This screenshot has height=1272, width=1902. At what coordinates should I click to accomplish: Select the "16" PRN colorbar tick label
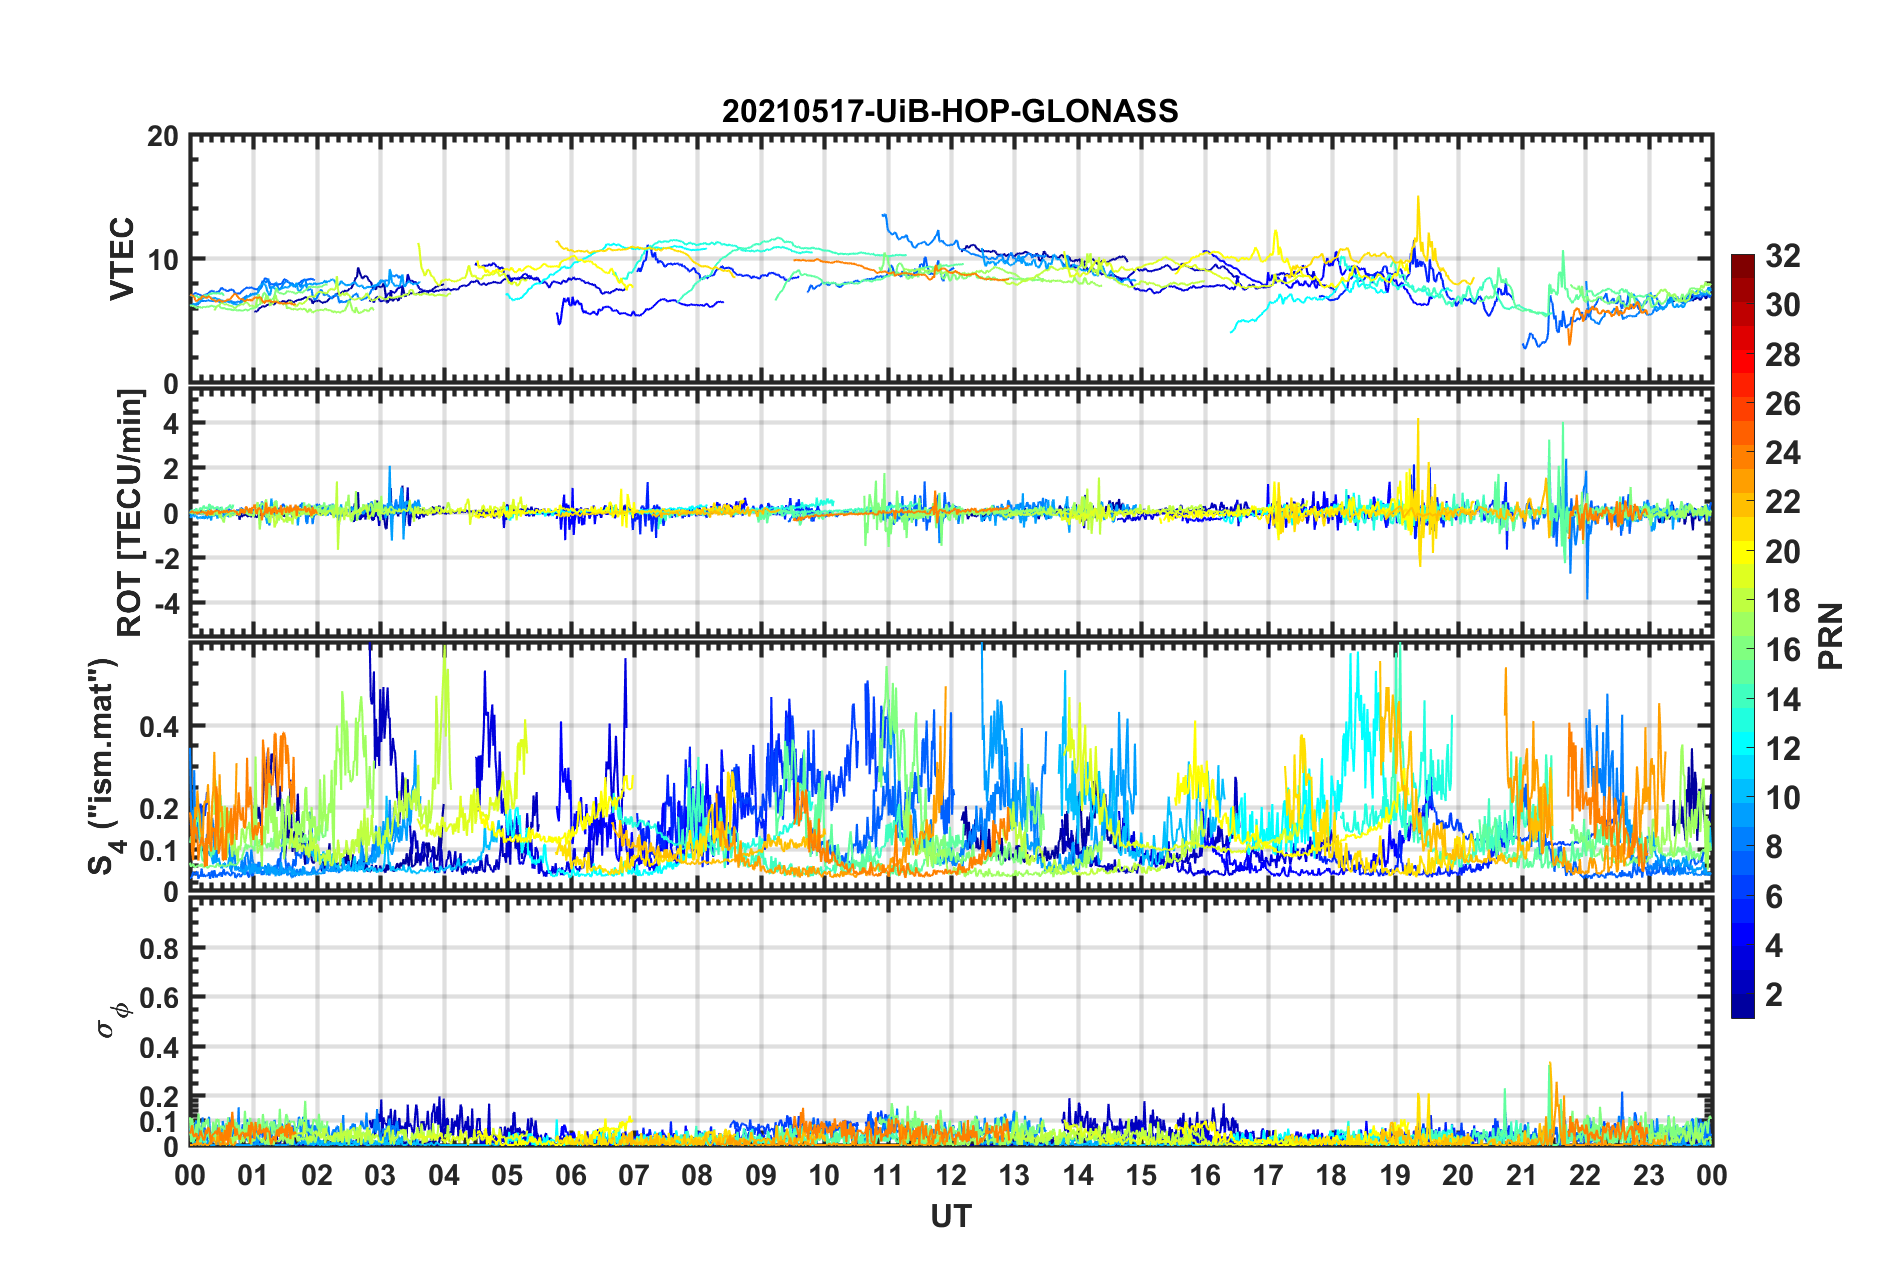click(1783, 650)
